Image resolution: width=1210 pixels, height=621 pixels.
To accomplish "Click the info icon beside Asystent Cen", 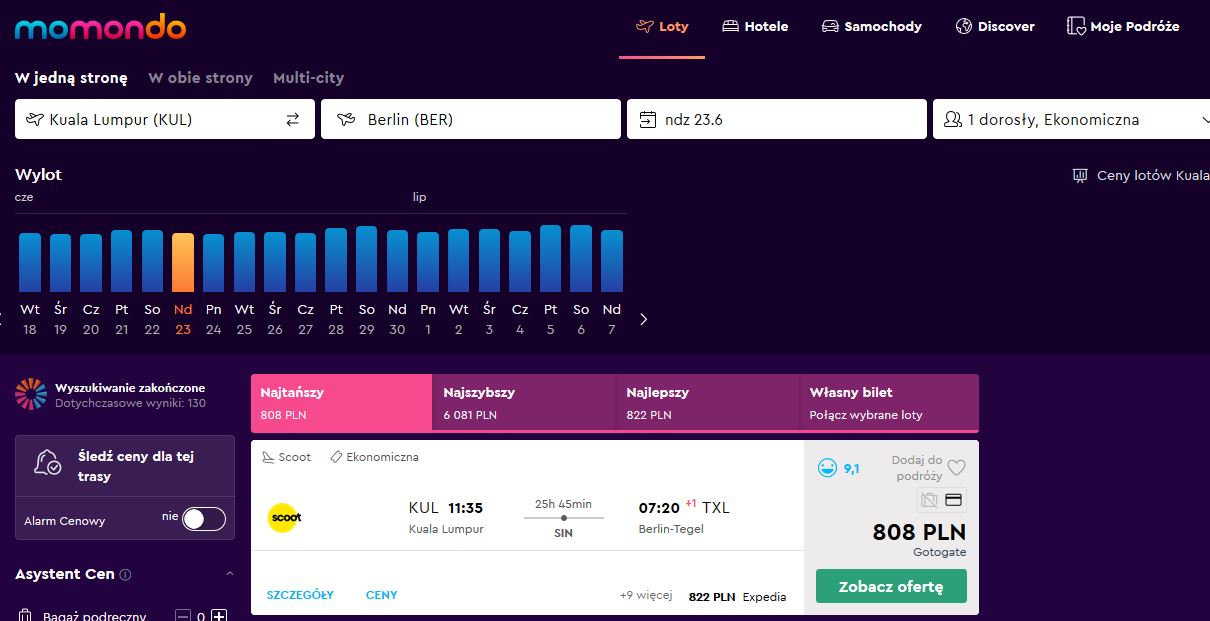I will (x=125, y=575).
